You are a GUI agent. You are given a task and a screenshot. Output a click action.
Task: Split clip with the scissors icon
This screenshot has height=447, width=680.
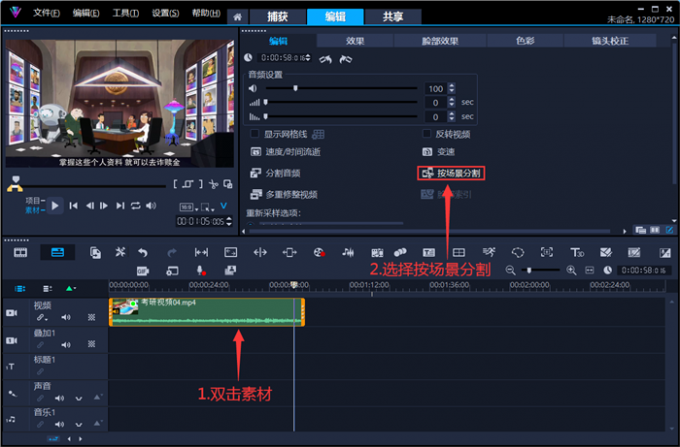point(213,184)
